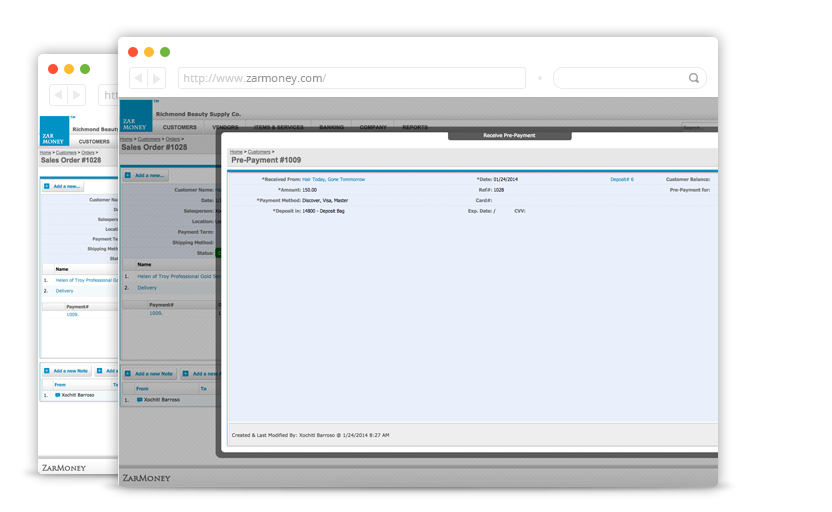Open CUSTOMERS menu in back-left window
This screenshot has height=512, width=832.
94,142
